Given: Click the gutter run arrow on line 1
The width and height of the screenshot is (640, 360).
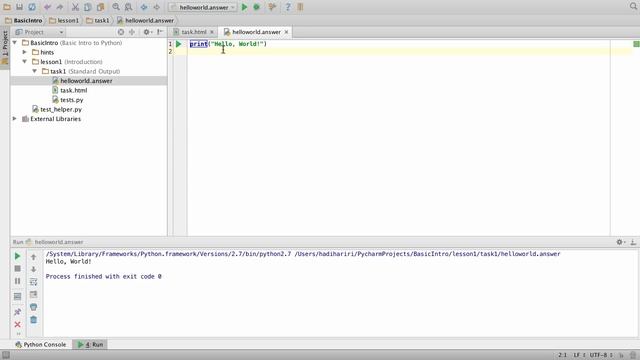Looking at the screenshot, I should coord(179,44).
